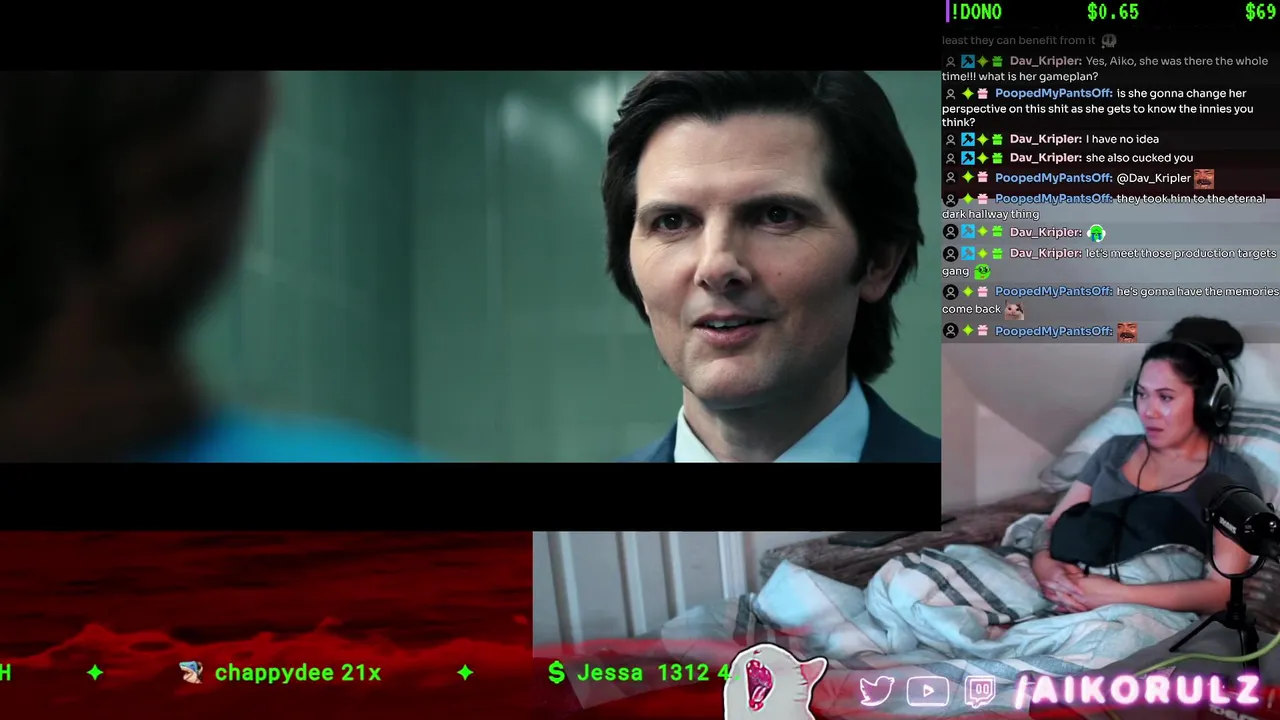
Task: Click the cat emote after 'come back'
Action: coord(1014,310)
